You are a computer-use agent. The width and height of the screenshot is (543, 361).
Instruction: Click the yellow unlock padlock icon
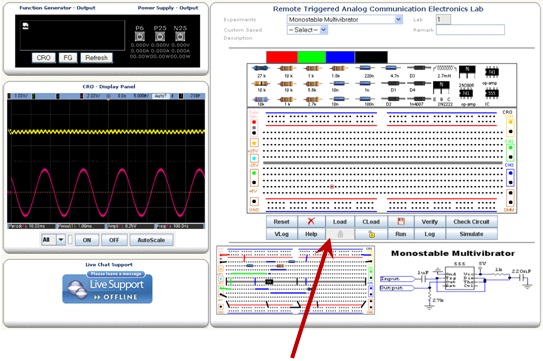(x=371, y=234)
